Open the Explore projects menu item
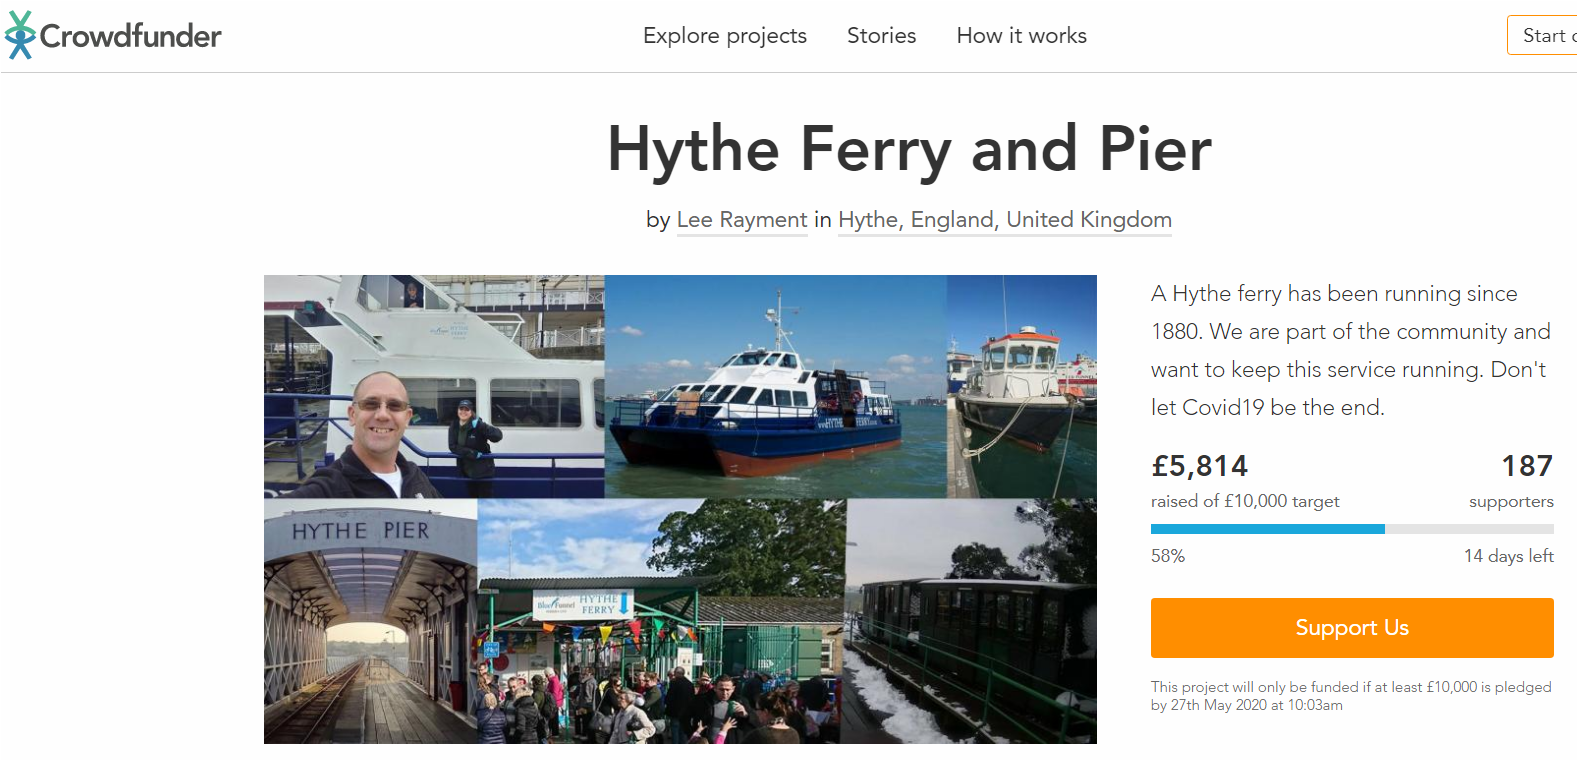1578x761 pixels. (x=724, y=36)
